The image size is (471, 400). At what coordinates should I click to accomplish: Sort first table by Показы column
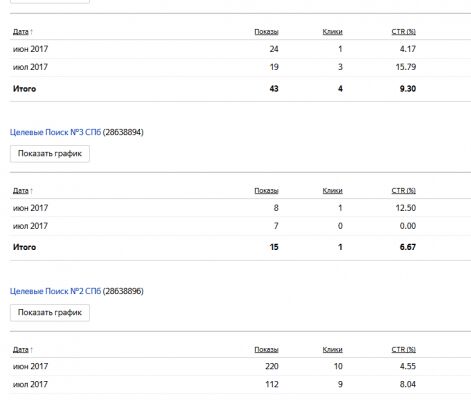coord(266,32)
